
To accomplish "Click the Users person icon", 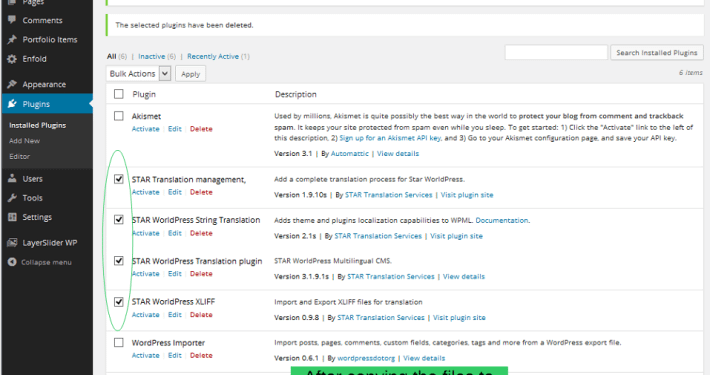I will click(12, 178).
